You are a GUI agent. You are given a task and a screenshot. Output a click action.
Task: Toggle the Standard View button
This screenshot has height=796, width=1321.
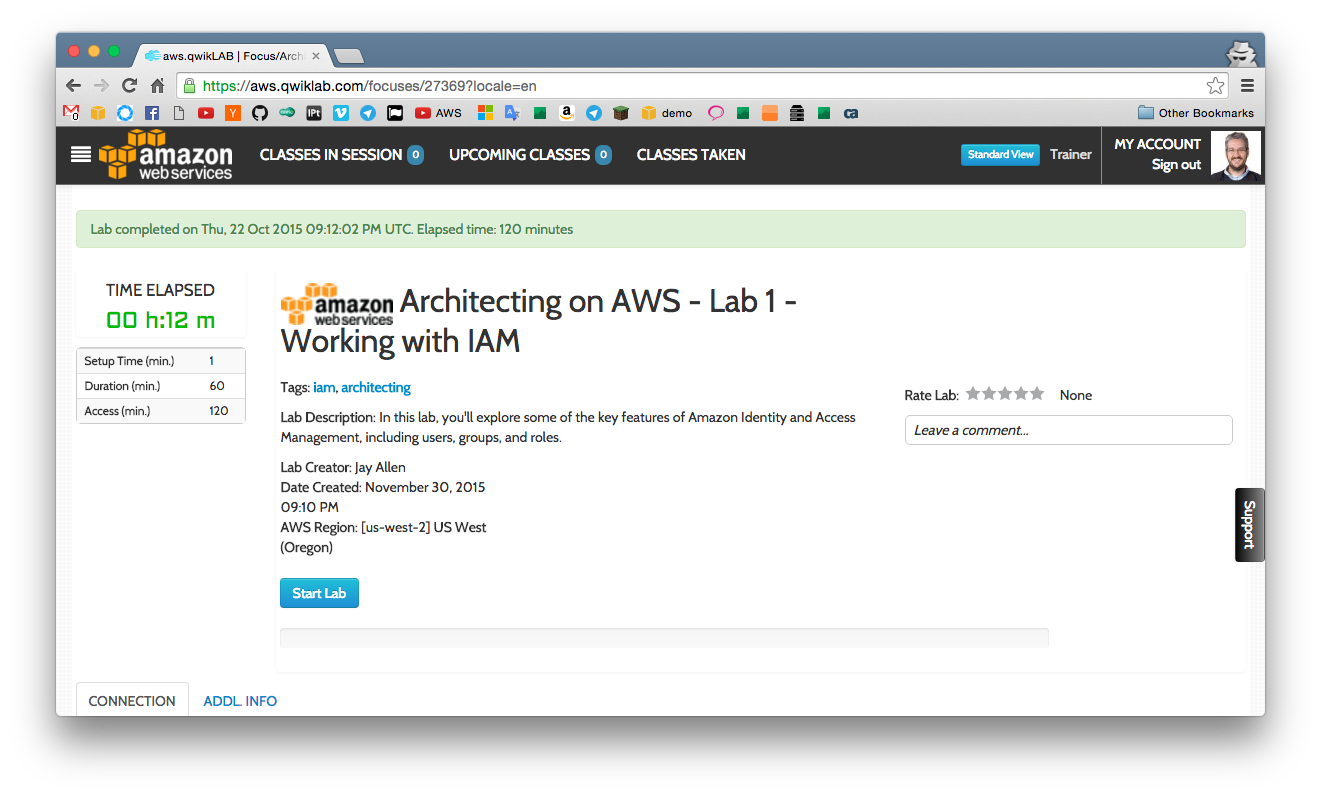click(x=1000, y=154)
